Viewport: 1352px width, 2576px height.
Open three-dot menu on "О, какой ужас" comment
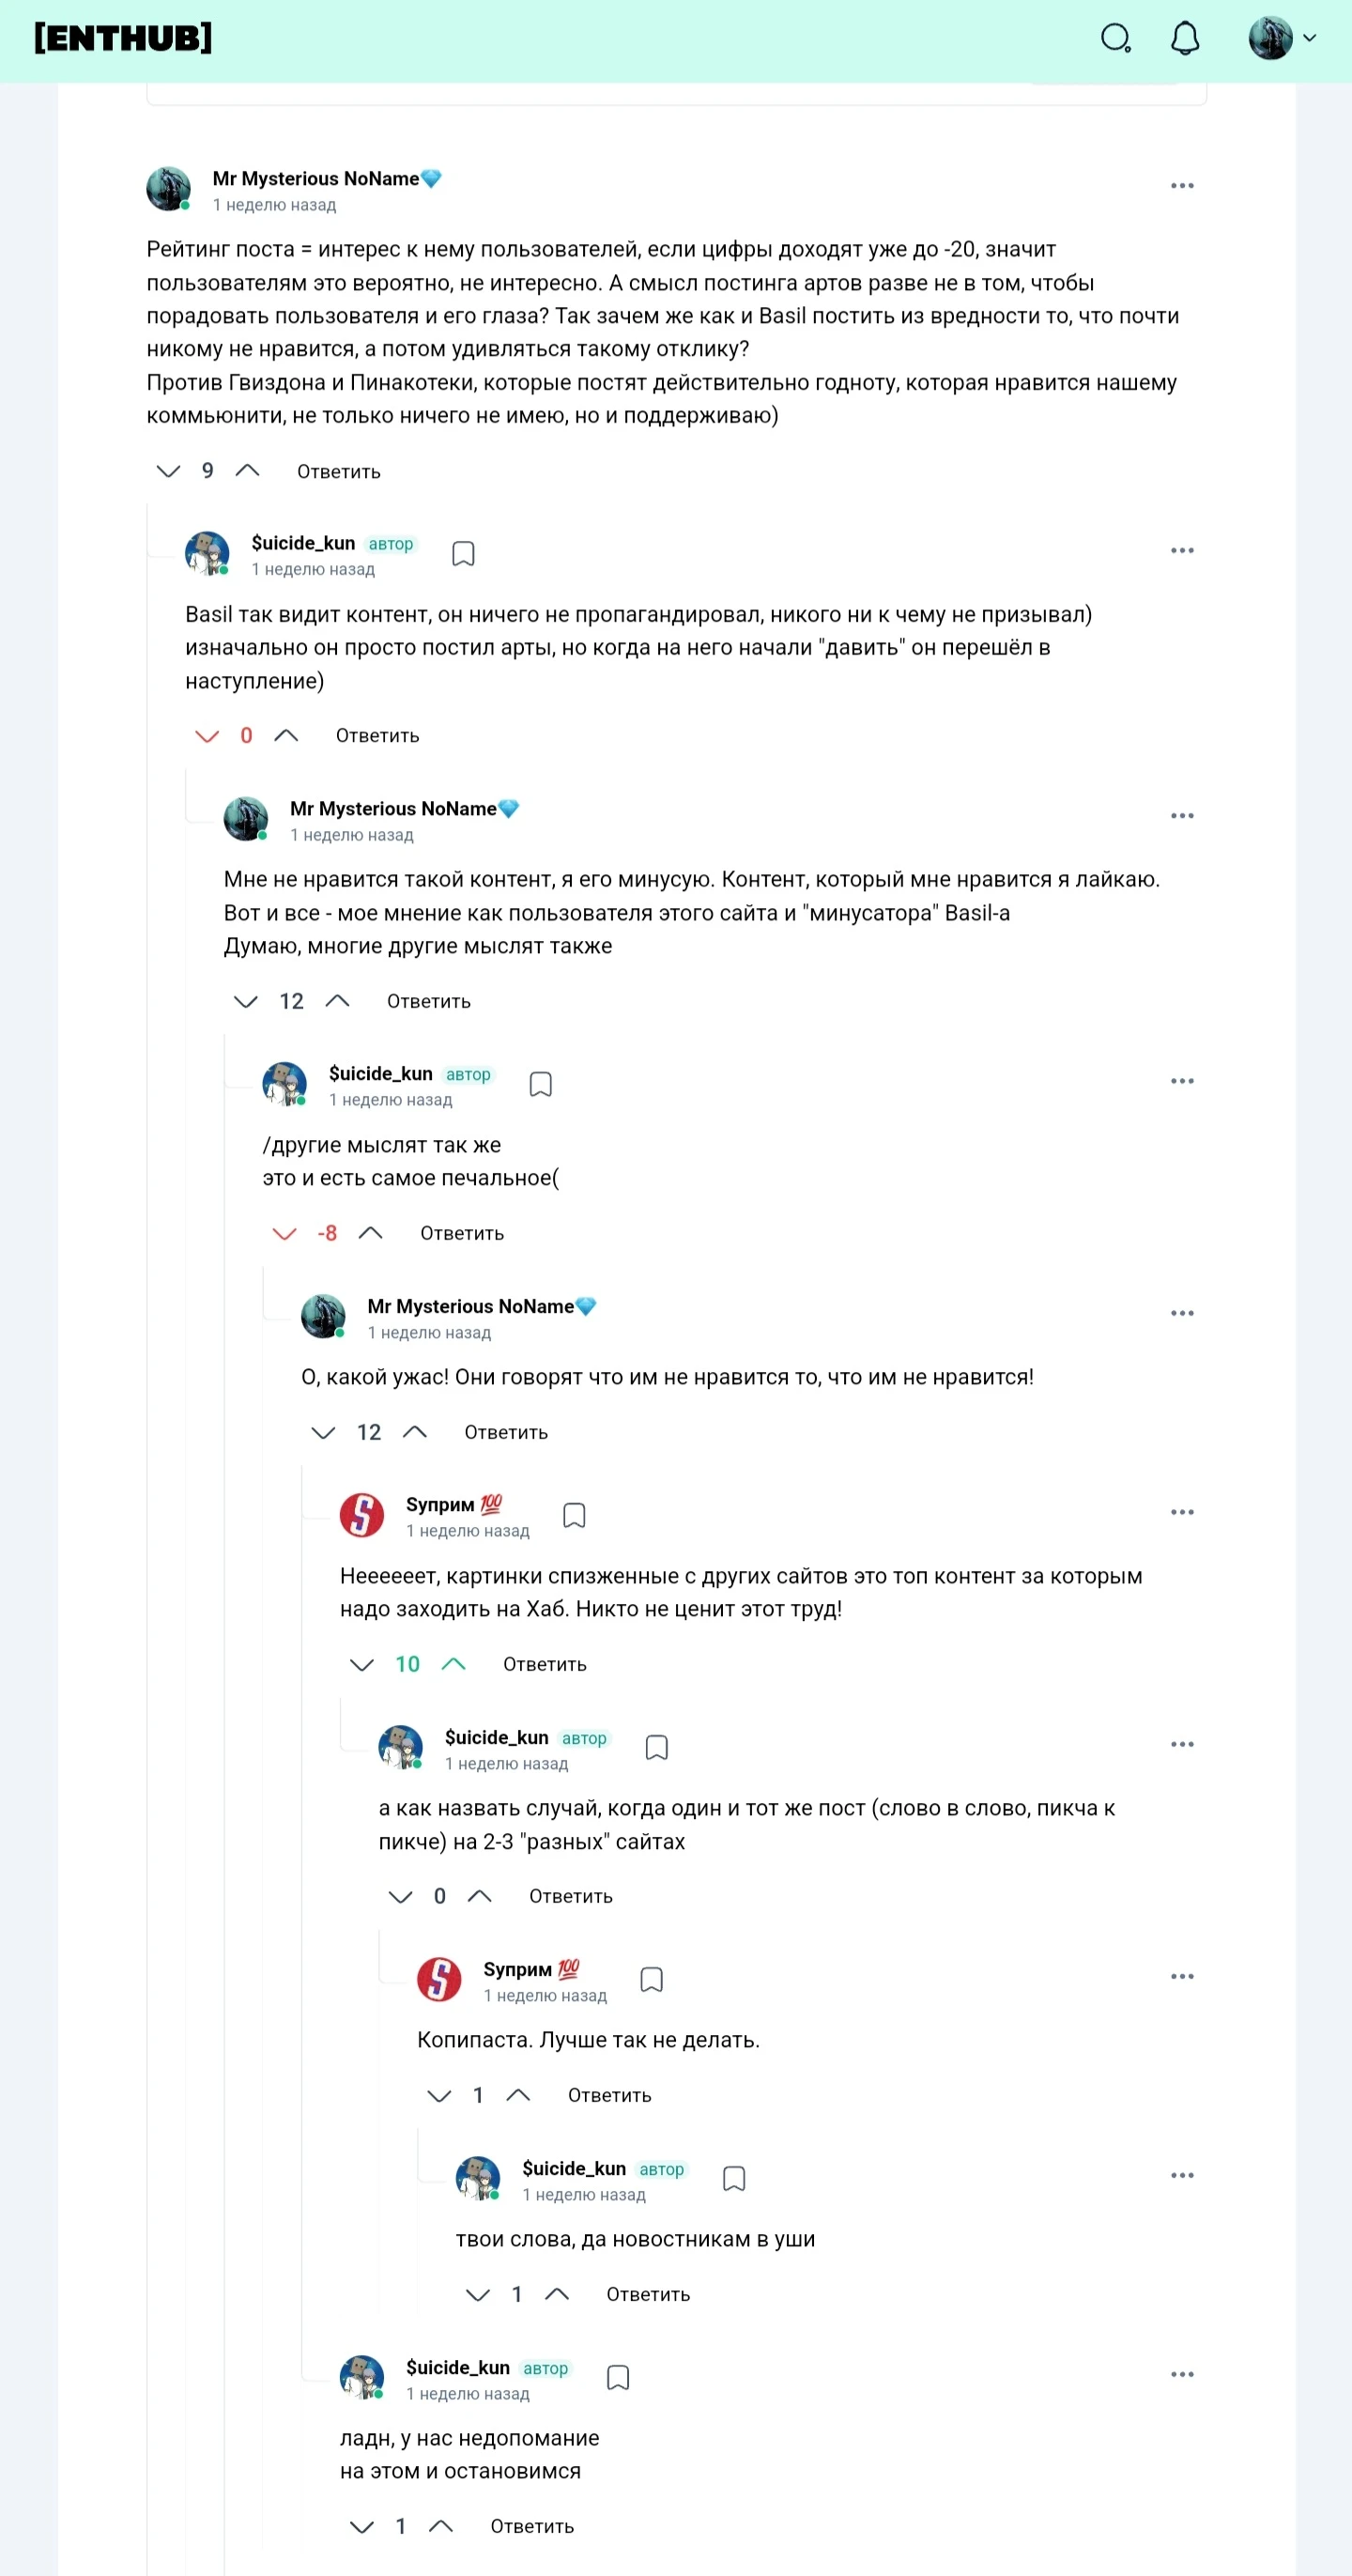1182,1314
